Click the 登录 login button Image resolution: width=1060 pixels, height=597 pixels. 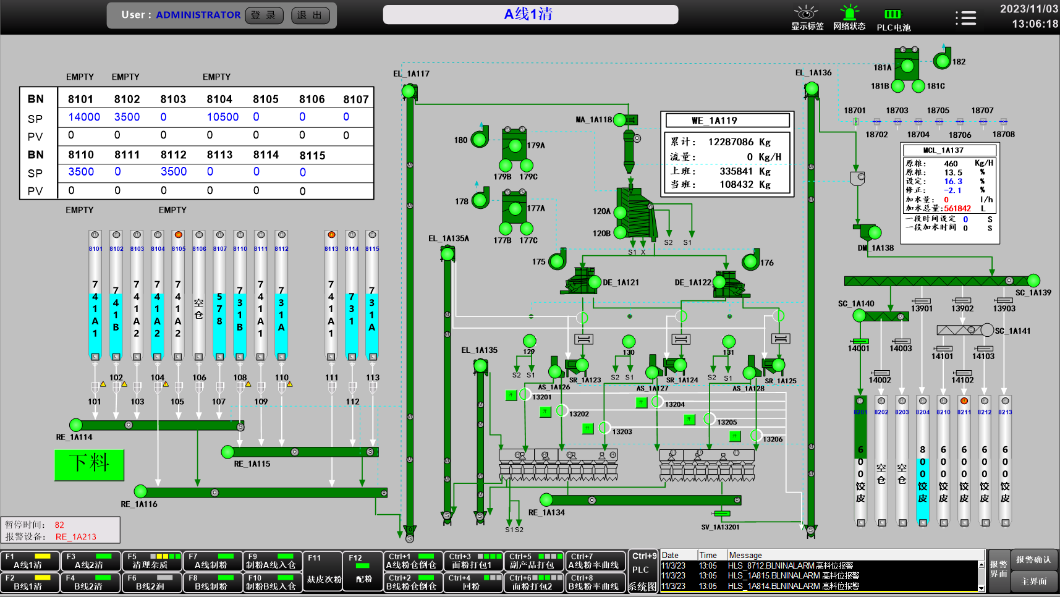point(265,15)
